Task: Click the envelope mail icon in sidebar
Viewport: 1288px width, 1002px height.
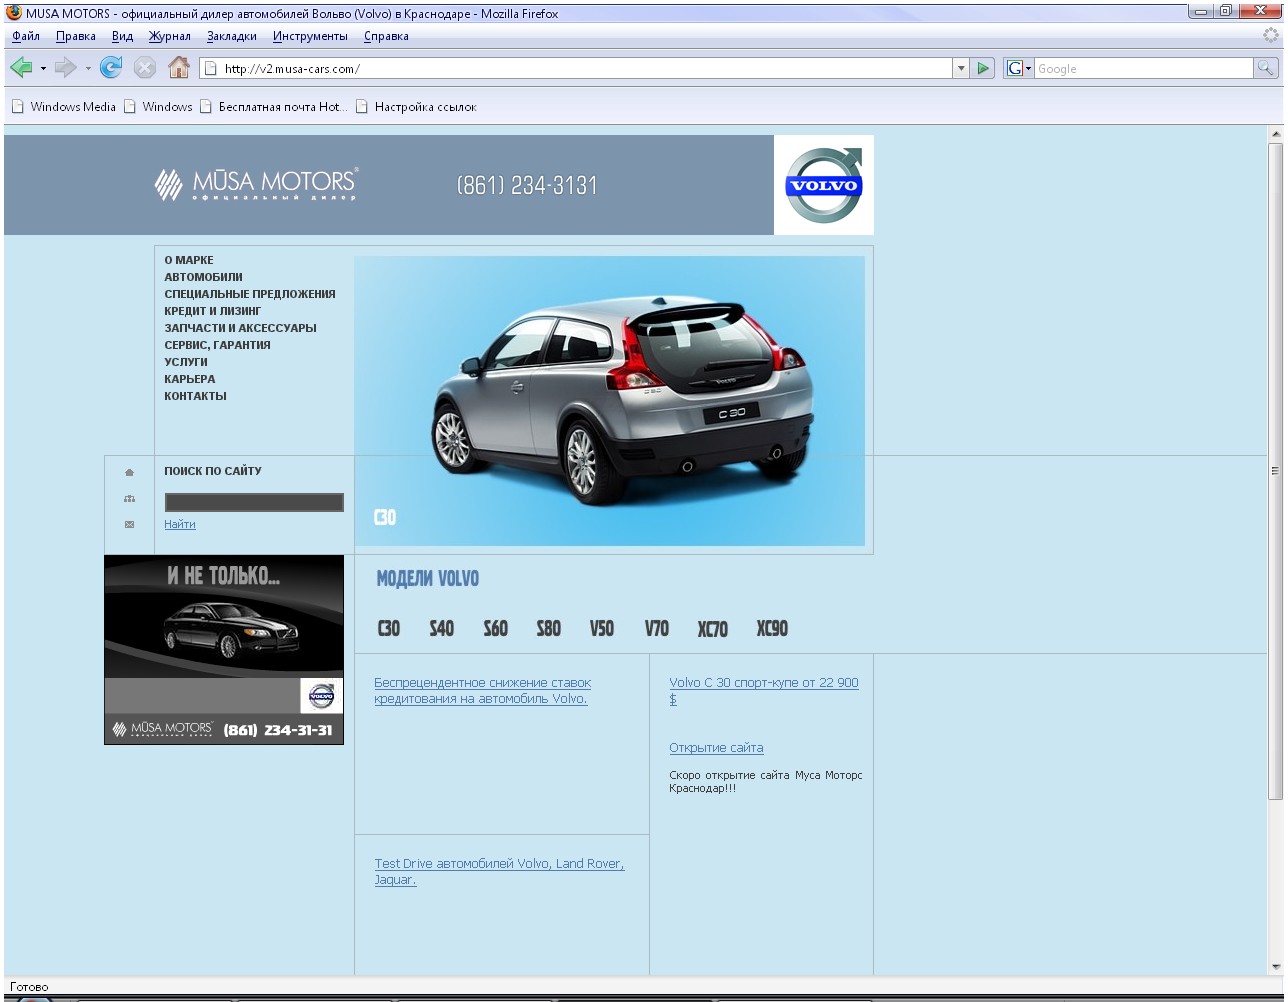Action: [x=129, y=524]
